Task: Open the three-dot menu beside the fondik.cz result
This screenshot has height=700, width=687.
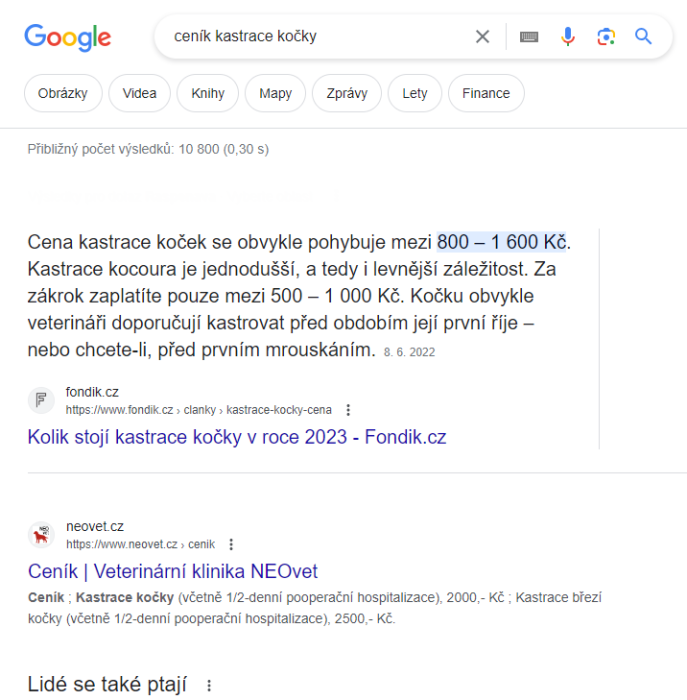Action: click(x=348, y=410)
